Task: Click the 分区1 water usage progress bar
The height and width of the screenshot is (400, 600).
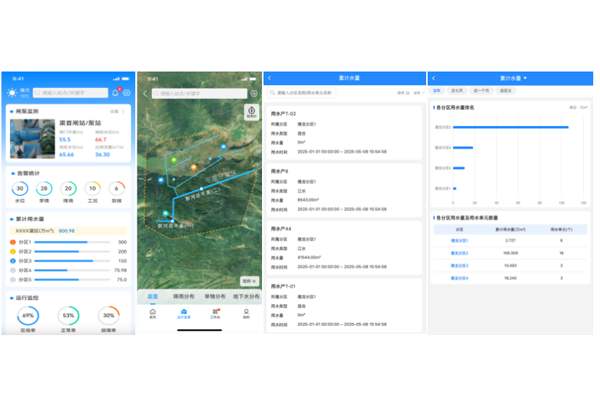Action: pyautogui.click(x=60, y=242)
